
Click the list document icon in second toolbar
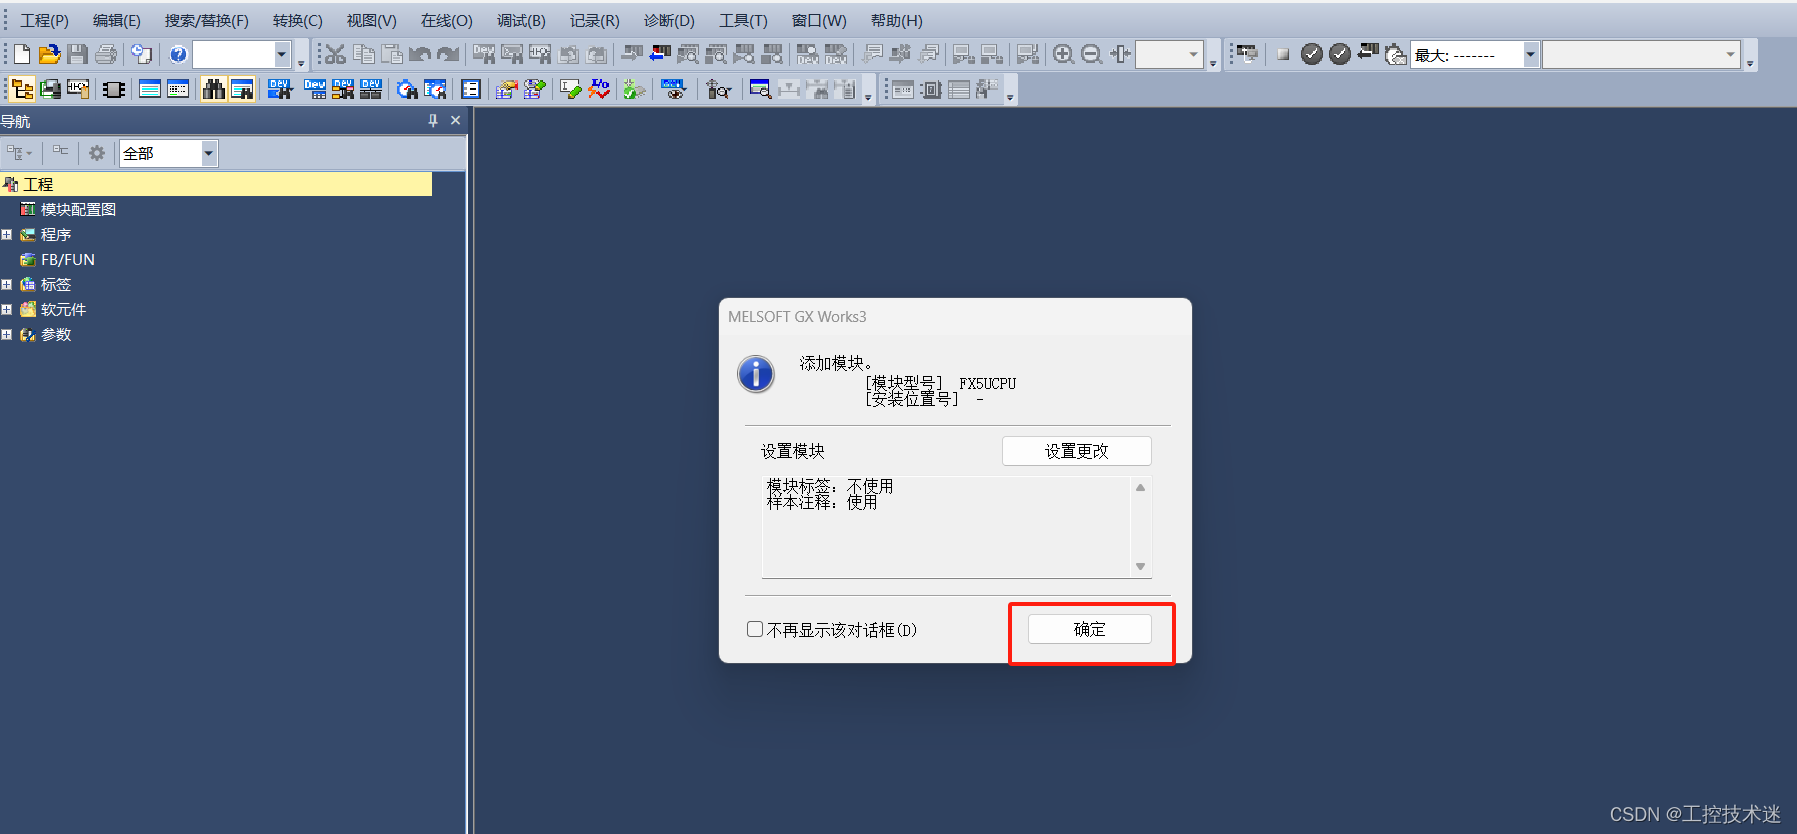click(471, 89)
